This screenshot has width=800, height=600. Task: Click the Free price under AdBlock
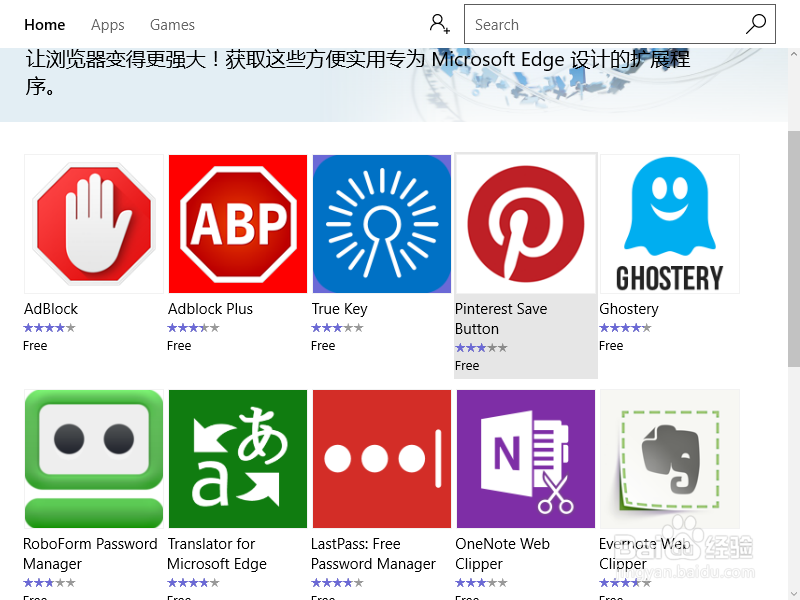click(35, 345)
